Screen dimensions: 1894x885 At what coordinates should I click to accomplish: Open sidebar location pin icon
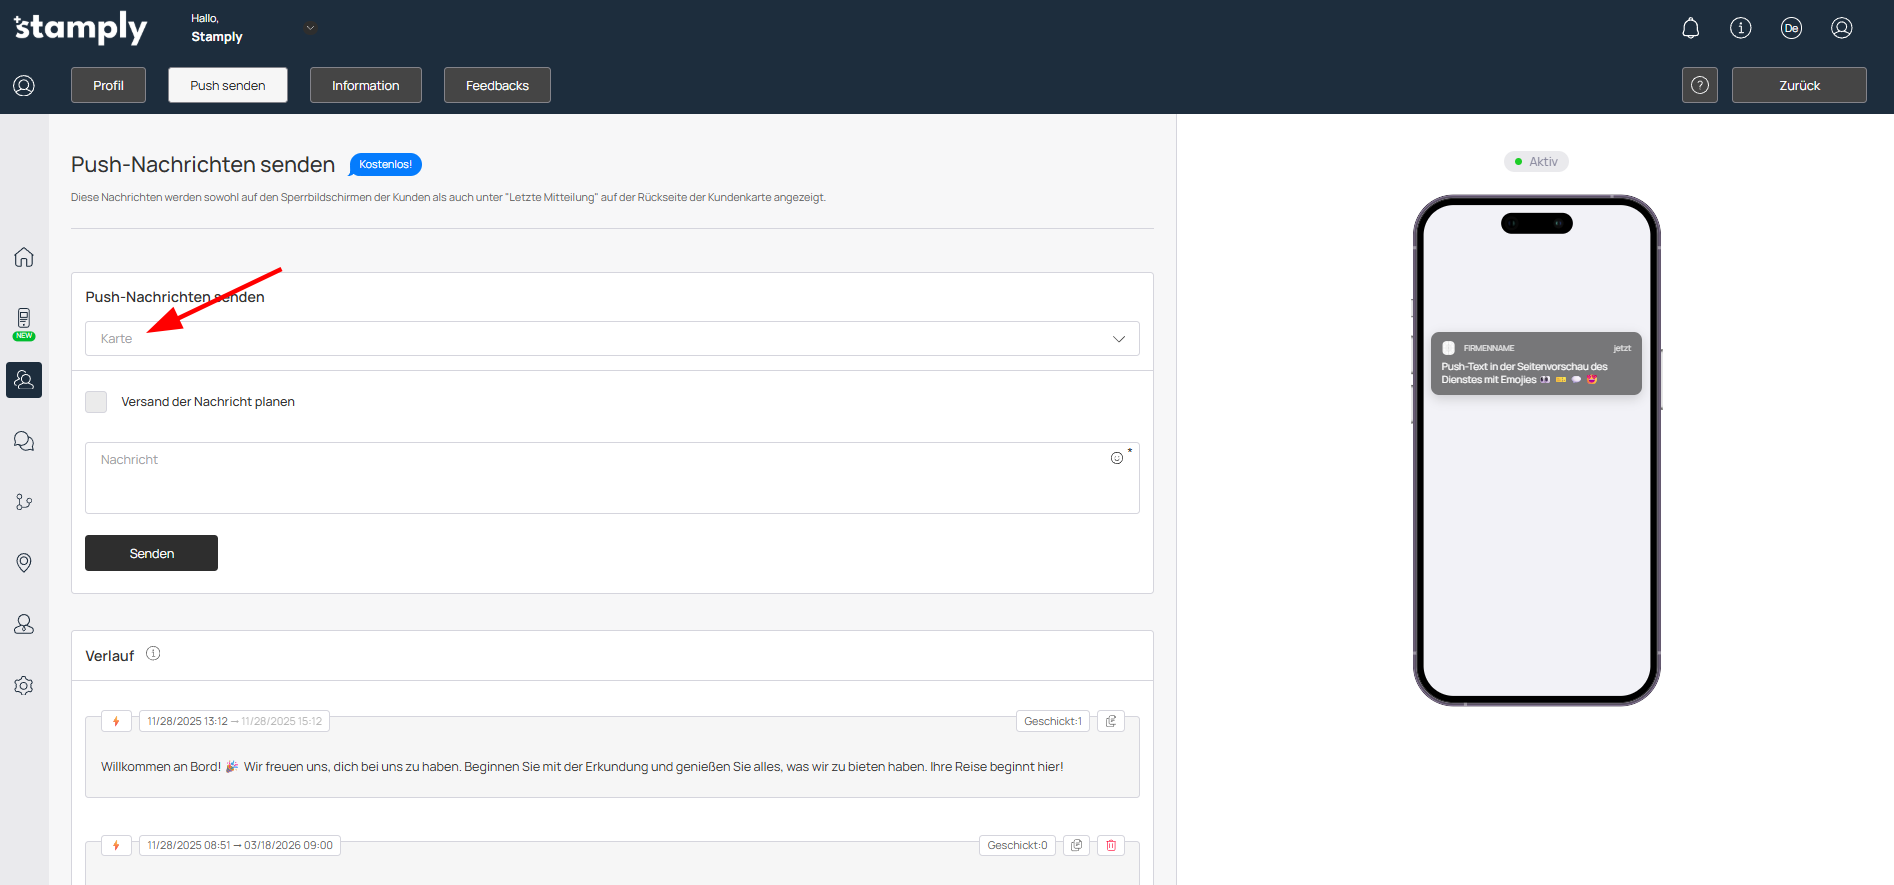pyautogui.click(x=24, y=563)
